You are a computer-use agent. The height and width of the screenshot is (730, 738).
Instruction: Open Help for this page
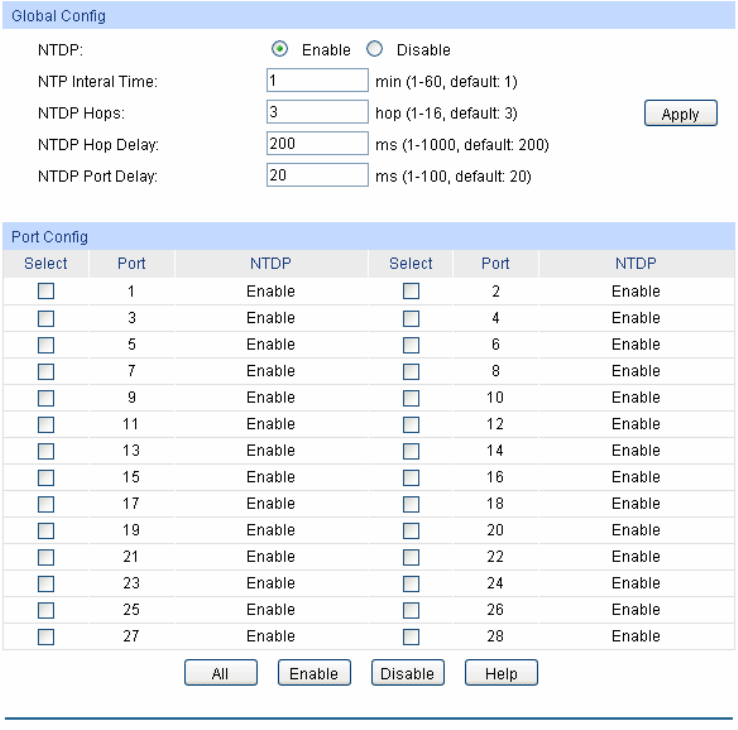pos(501,673)
